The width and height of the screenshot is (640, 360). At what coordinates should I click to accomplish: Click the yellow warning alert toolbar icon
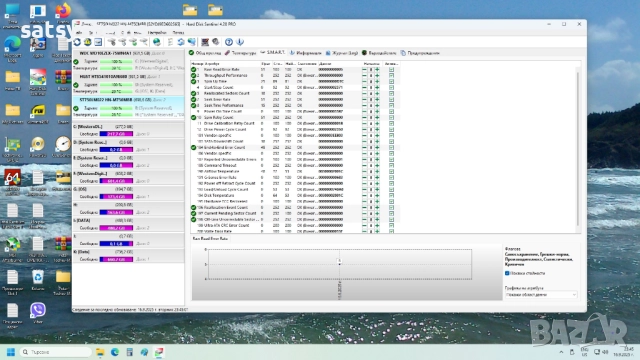click(x=88, y=42)
